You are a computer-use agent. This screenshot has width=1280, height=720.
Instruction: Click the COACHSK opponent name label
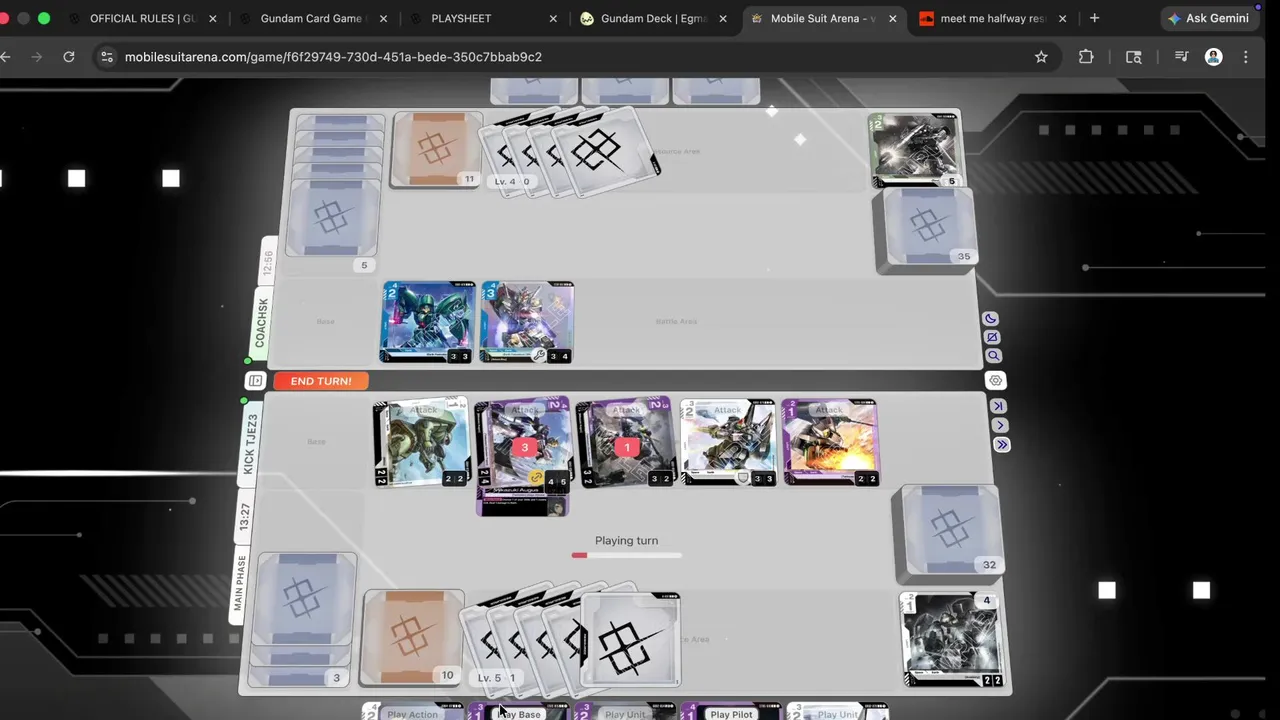pyautogui.click(x=261, y=322)
